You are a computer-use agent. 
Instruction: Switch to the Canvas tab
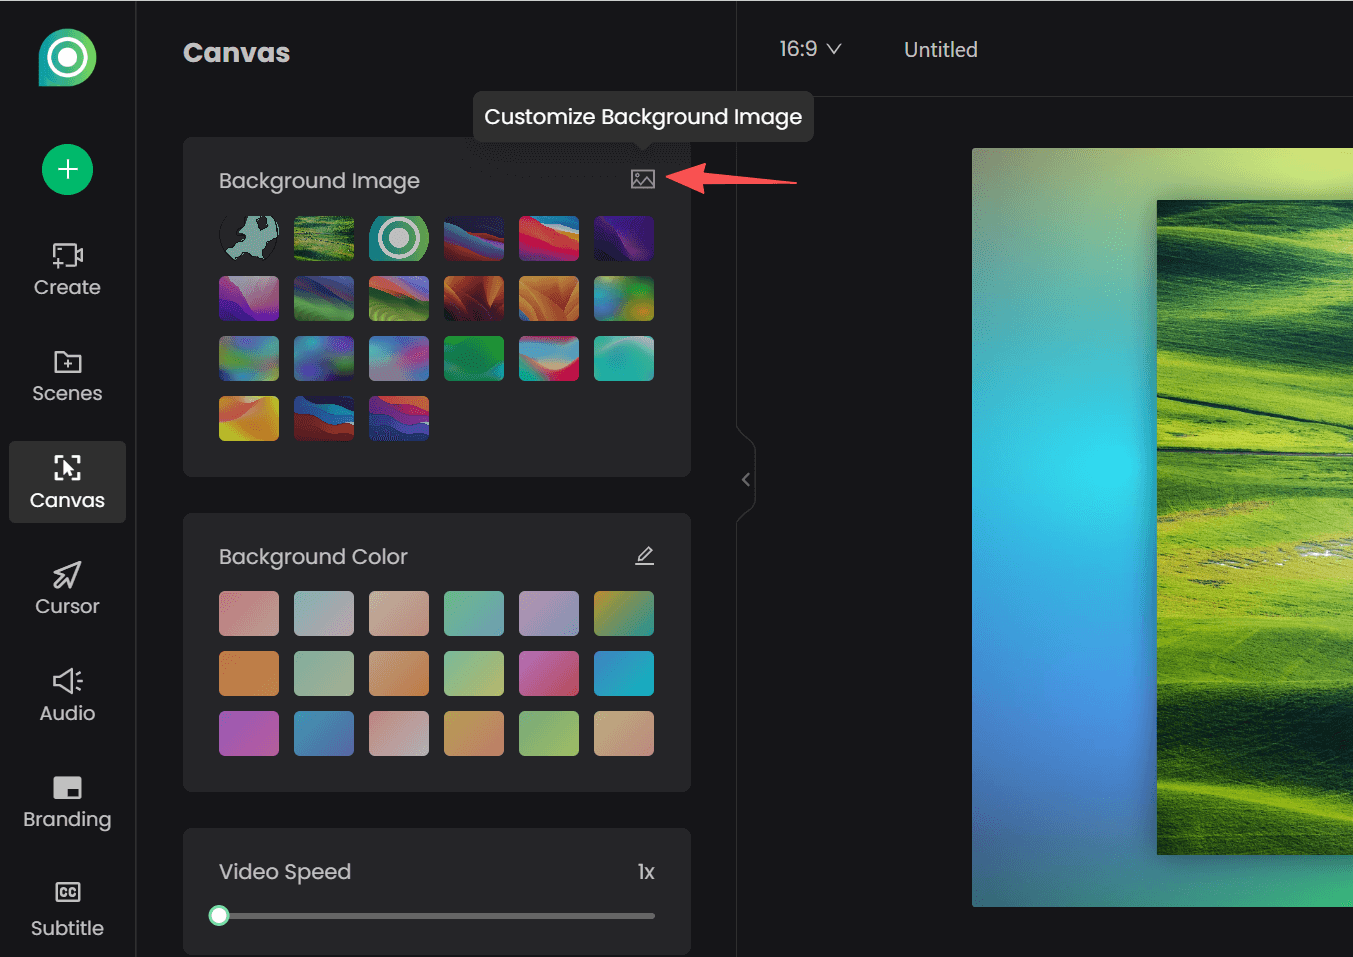67,482
